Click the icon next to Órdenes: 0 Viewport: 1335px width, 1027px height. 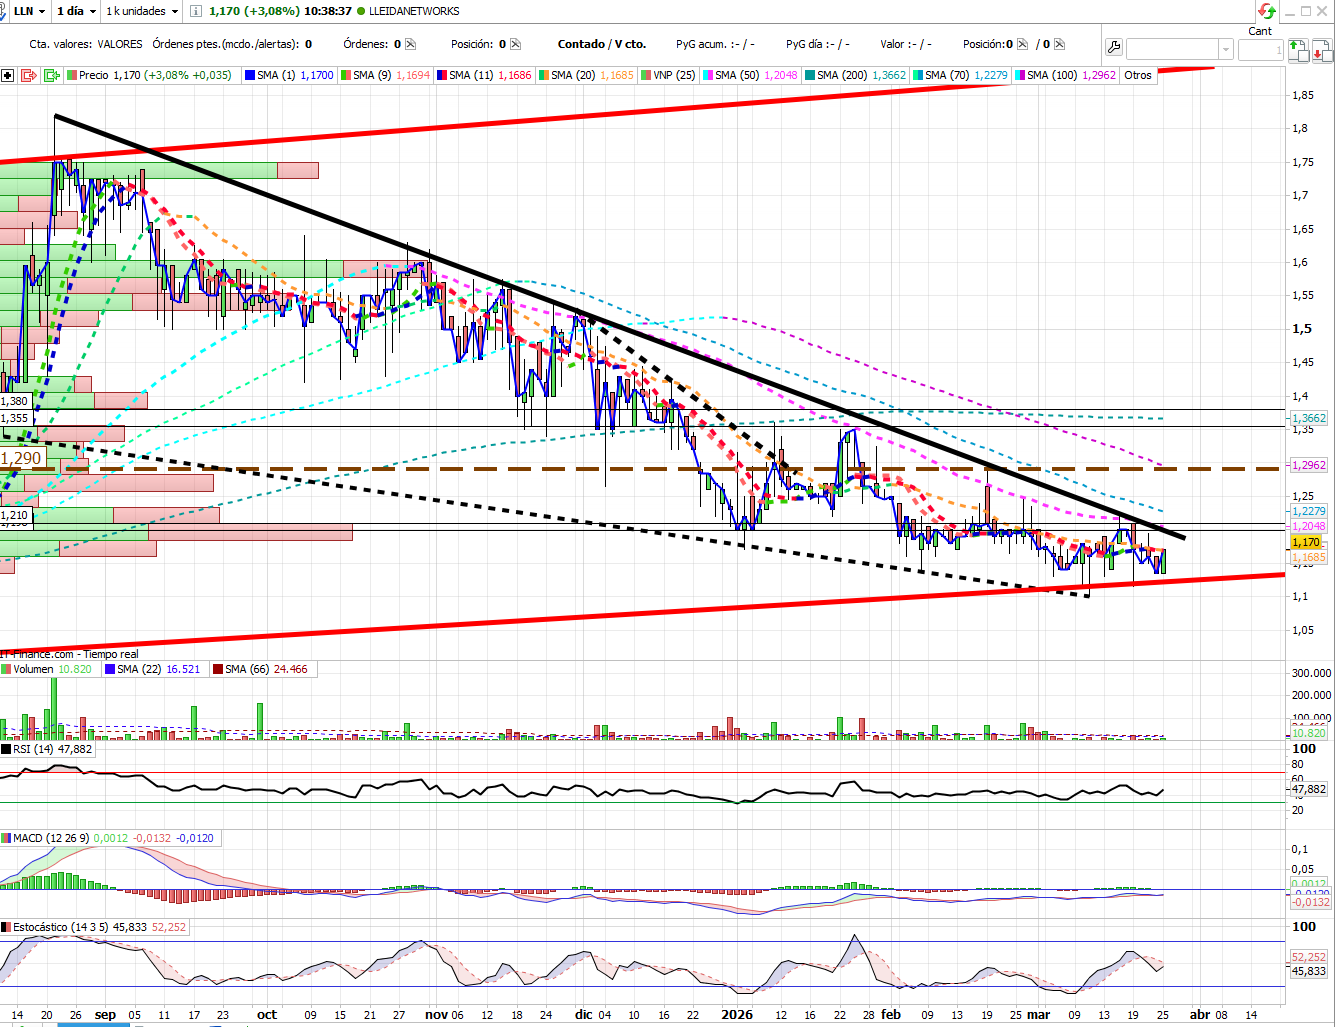pyautogui.click(x=410, y=44)
